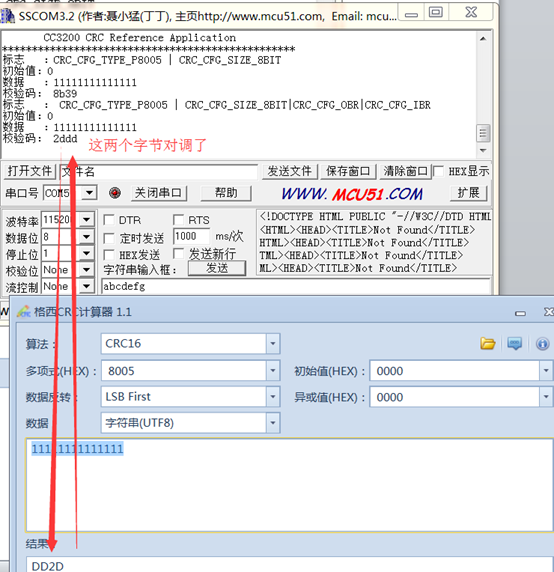This screenshot has width=554, height=572.
Task: Click the 帮助 button
Action: [x=226, y=193]
